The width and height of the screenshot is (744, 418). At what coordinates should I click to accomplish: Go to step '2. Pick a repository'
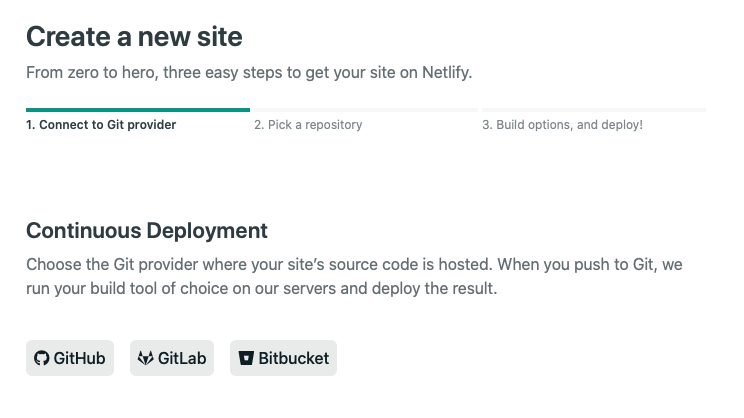pos(308,125)
